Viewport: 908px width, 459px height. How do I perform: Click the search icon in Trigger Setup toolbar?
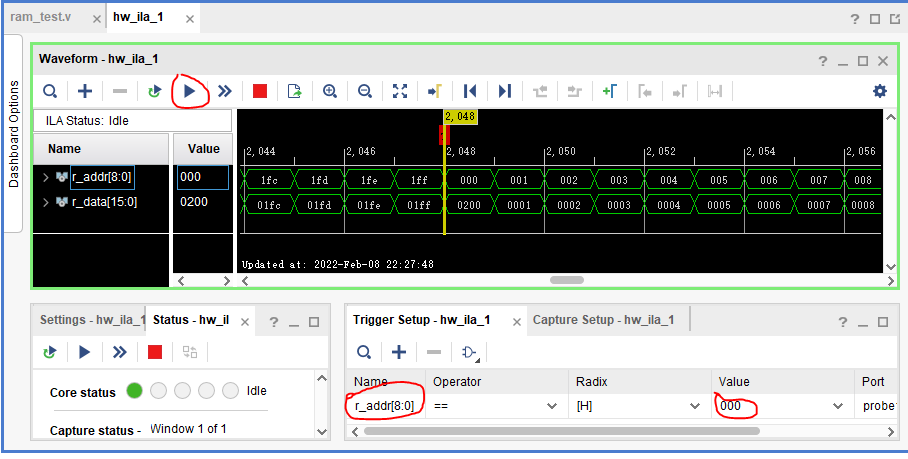(364, 352)
